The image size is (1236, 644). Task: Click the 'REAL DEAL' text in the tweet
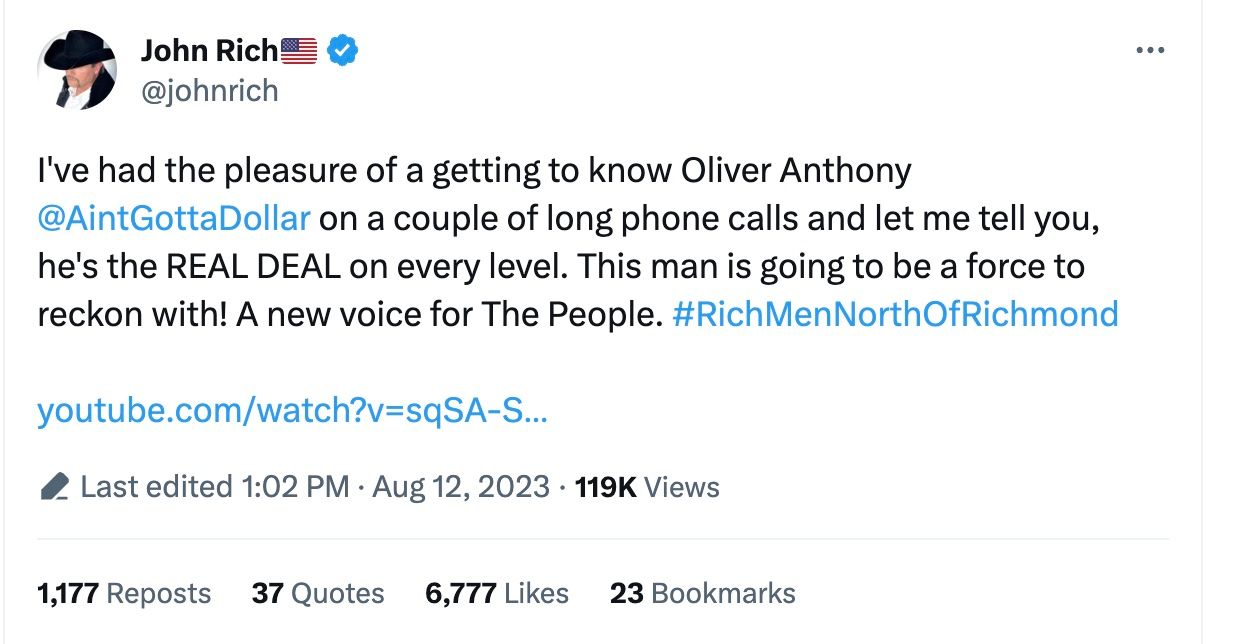pyautogui.click(x=245, y=267)
